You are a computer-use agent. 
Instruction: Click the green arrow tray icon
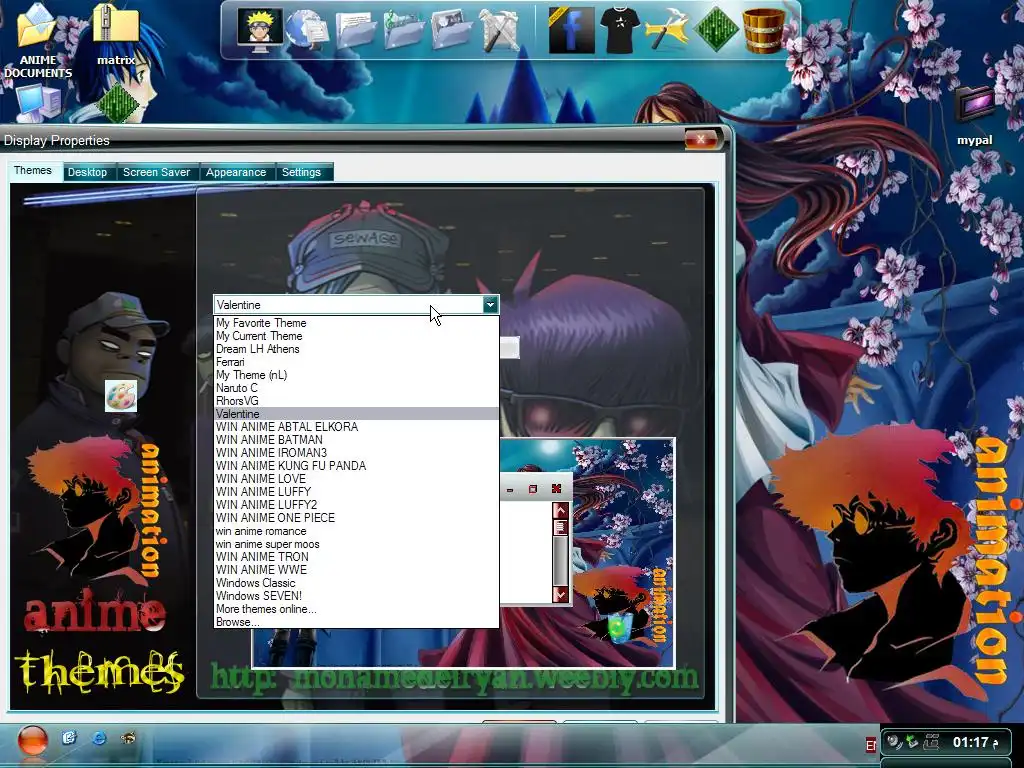[911, 742]
